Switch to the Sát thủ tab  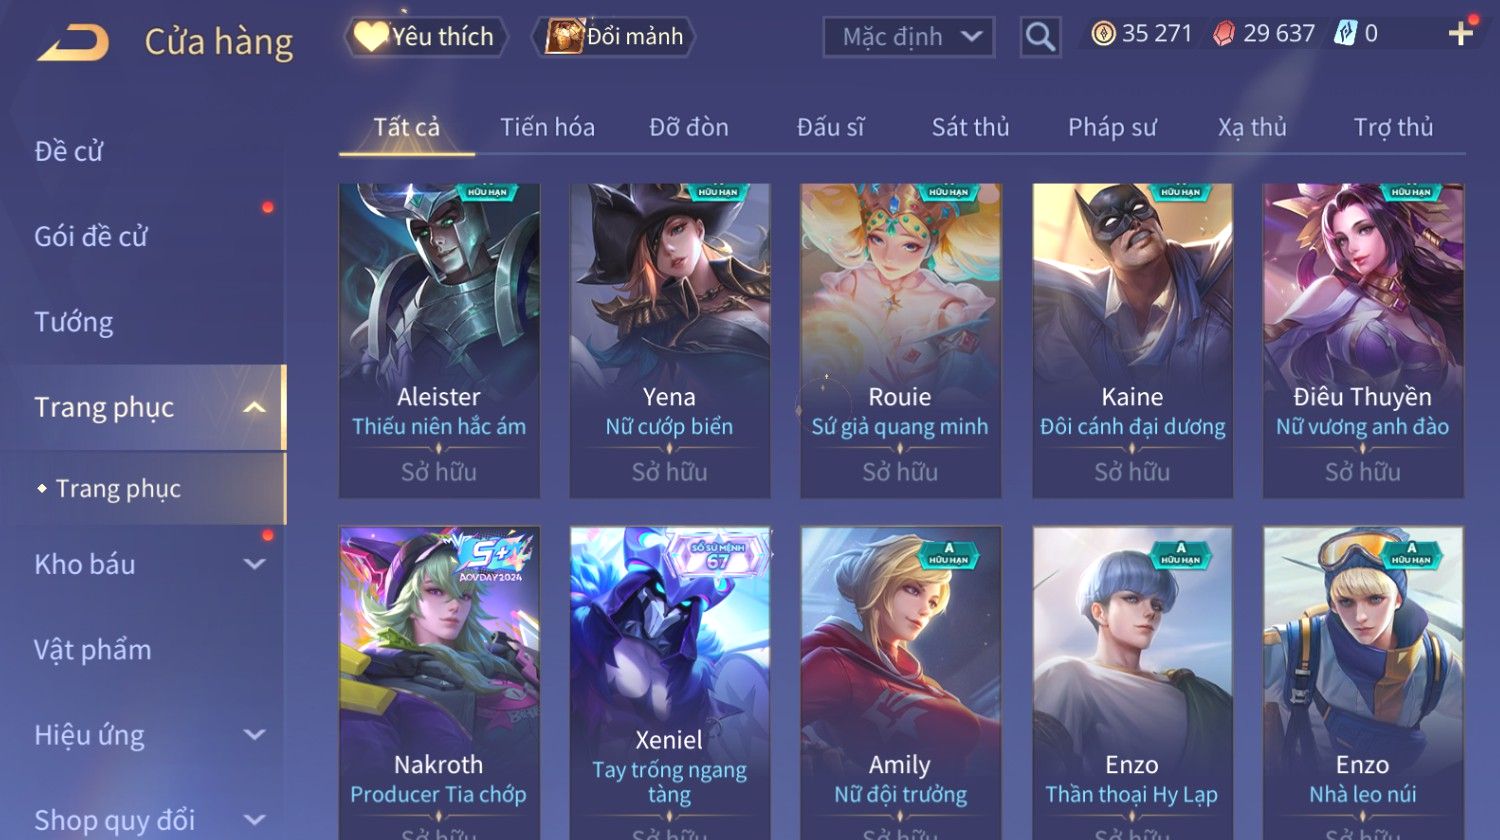pyautogui.click(x=970, y=128)
